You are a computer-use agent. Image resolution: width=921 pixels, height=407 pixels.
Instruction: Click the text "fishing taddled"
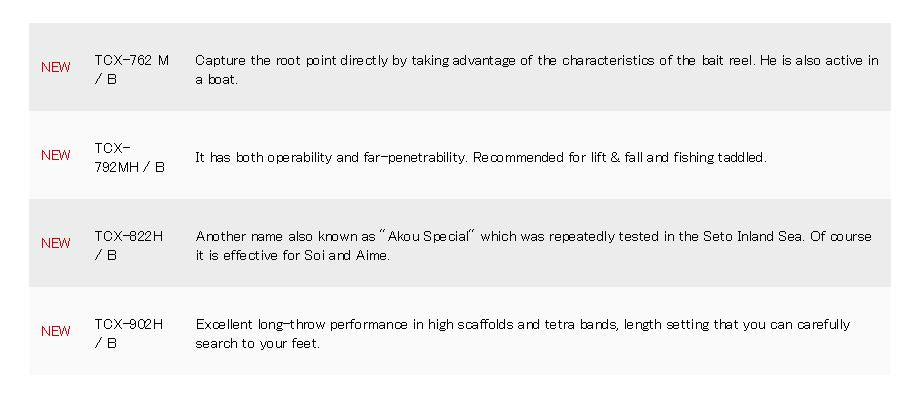(720, 157)
